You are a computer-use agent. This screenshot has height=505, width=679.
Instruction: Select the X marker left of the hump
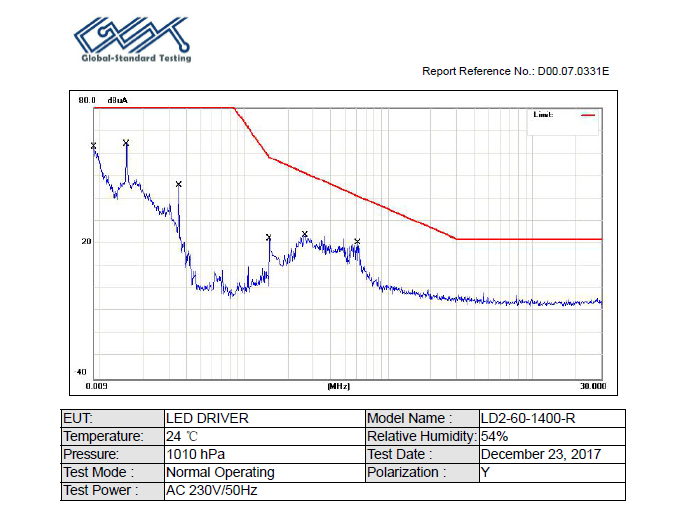pos(268,237)
